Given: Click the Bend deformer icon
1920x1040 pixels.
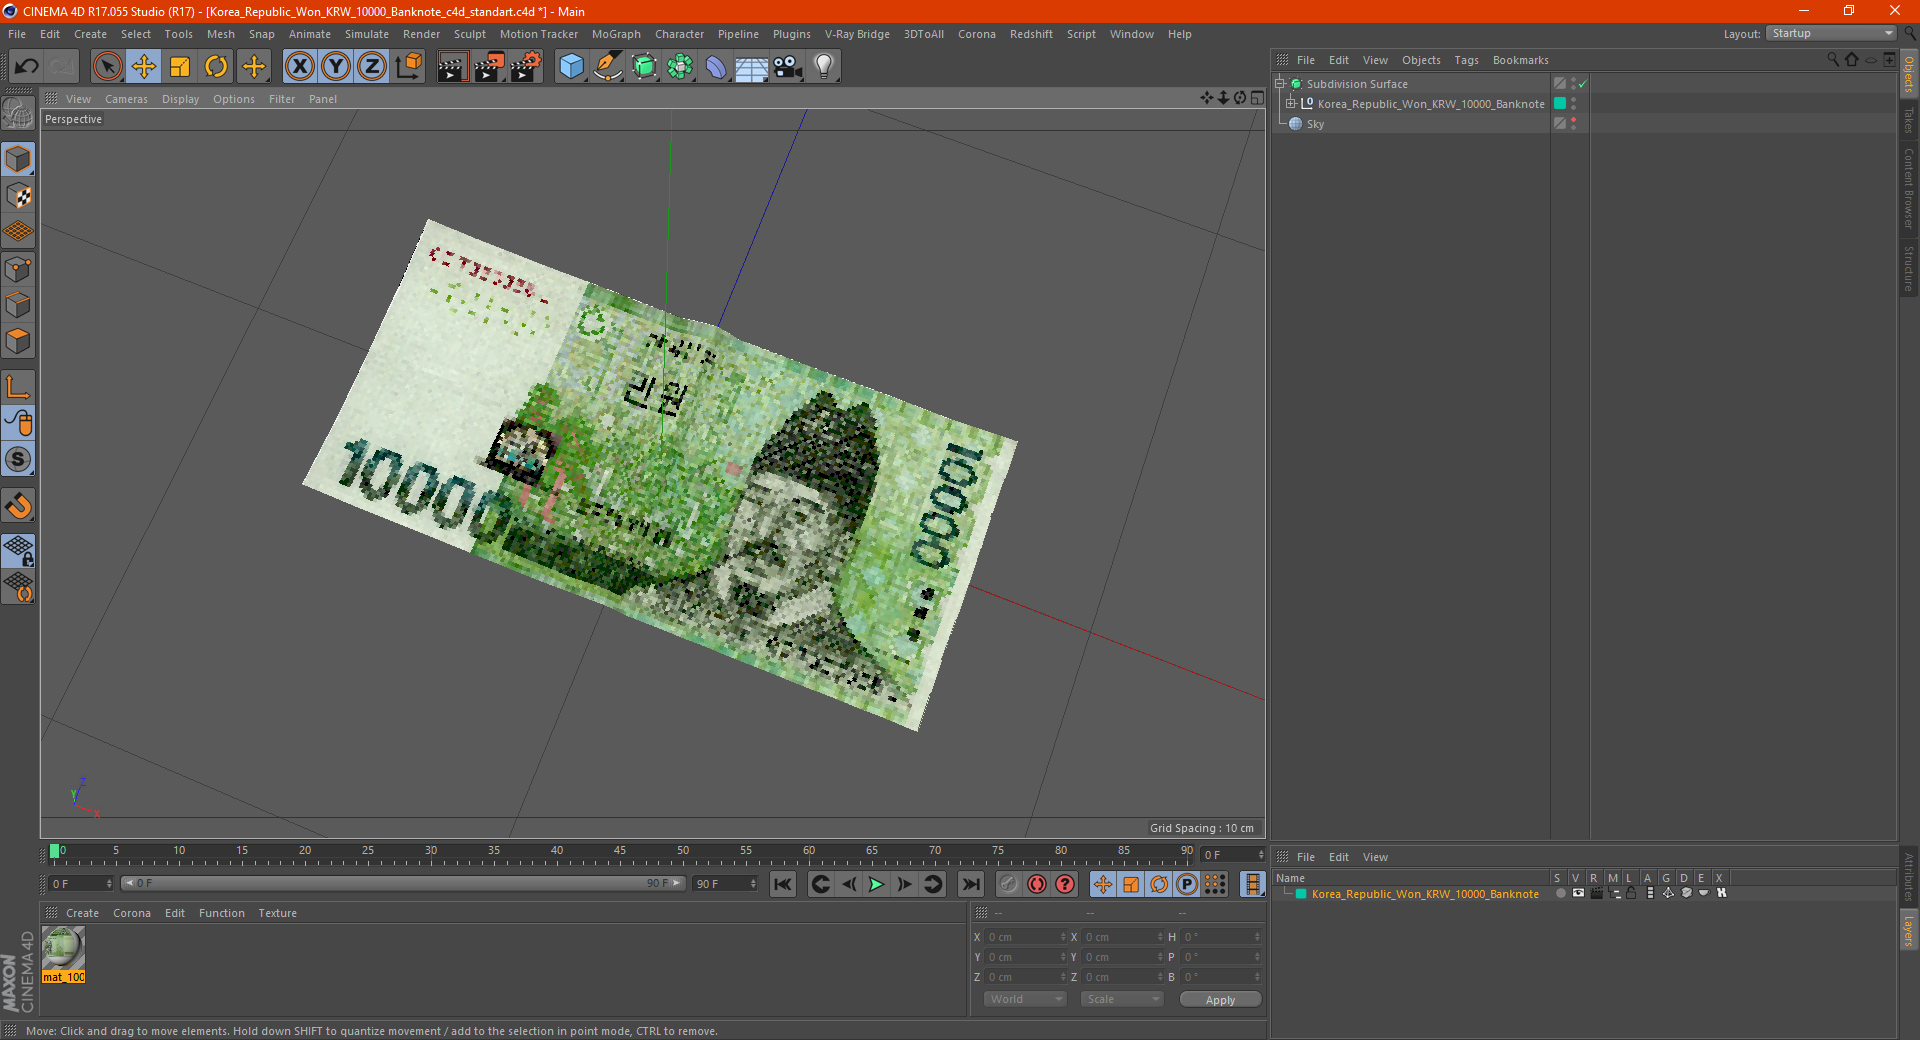Looking at the screenshot, I should pyautogui.click(x=716, y=67).
